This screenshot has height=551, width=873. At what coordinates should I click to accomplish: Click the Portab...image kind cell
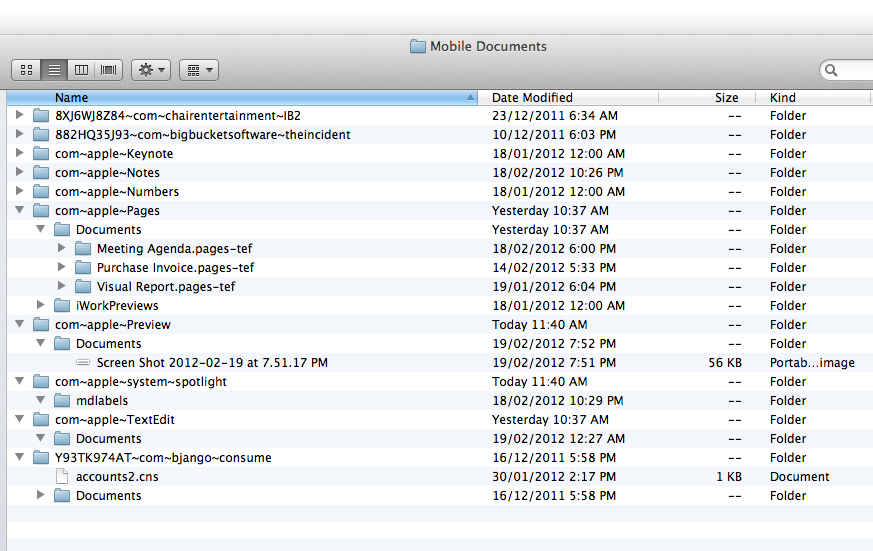812,363
